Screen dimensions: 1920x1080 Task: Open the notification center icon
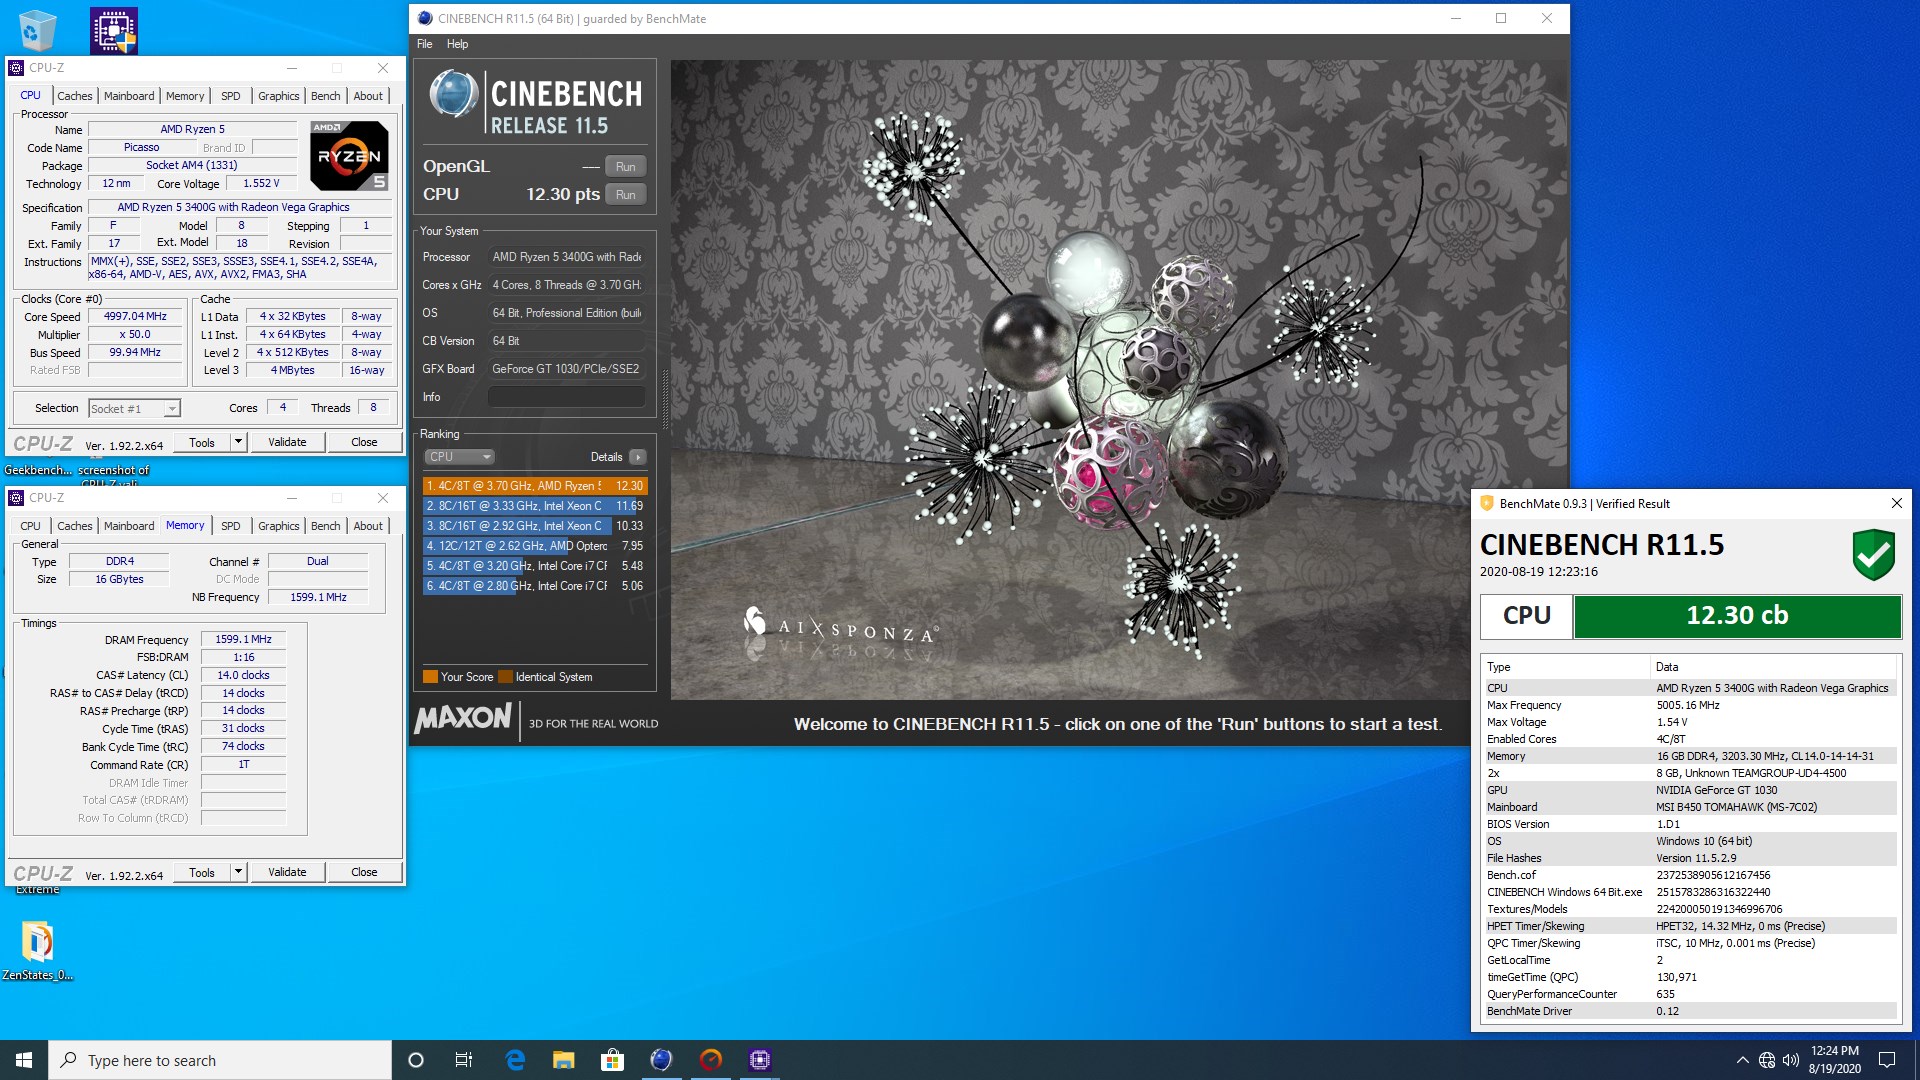pos(1887,1060)
